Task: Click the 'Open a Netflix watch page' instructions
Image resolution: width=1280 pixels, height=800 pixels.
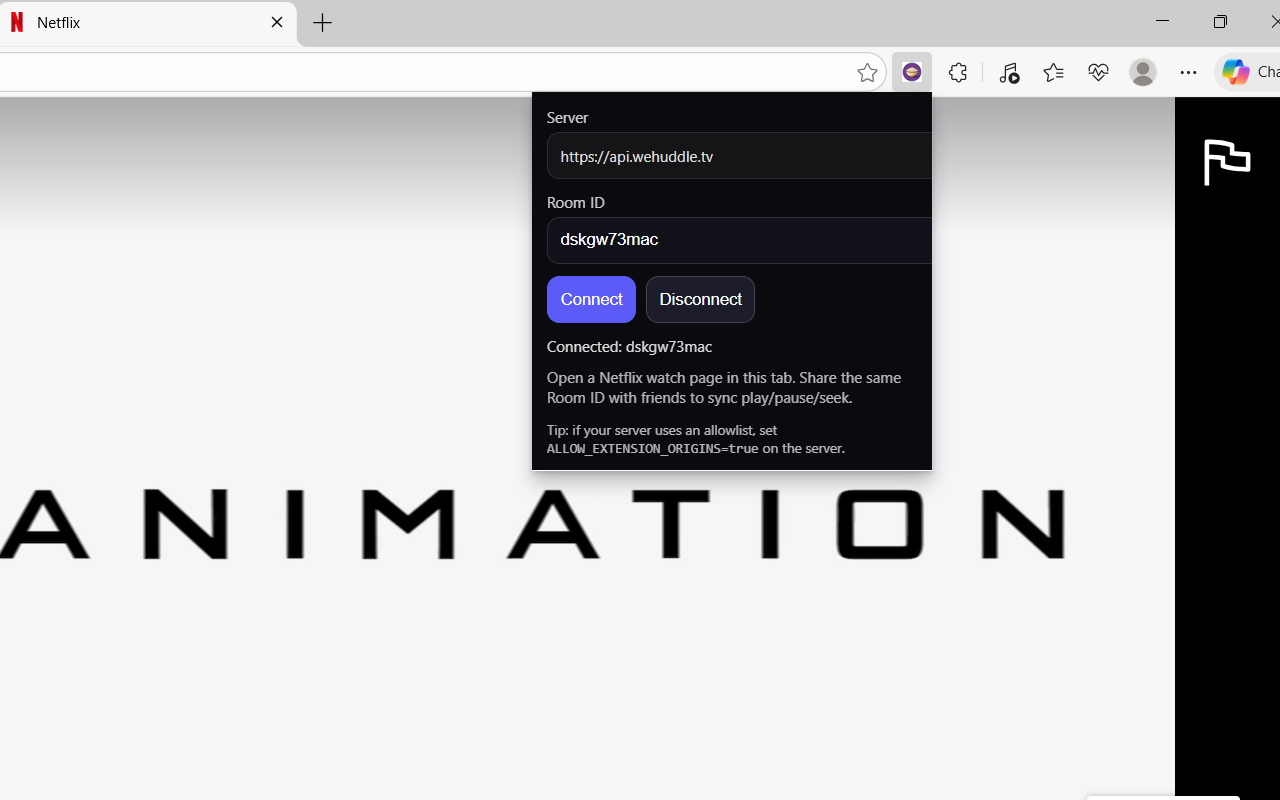Action: [724, 388]
